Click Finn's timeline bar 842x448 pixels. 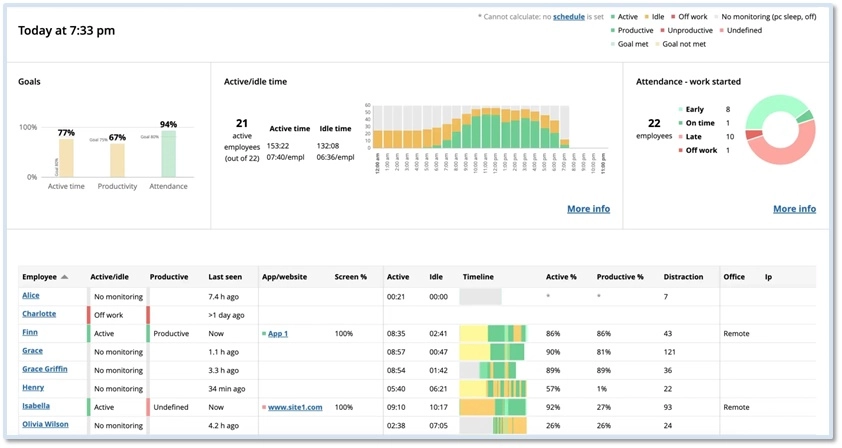(495, 333)
